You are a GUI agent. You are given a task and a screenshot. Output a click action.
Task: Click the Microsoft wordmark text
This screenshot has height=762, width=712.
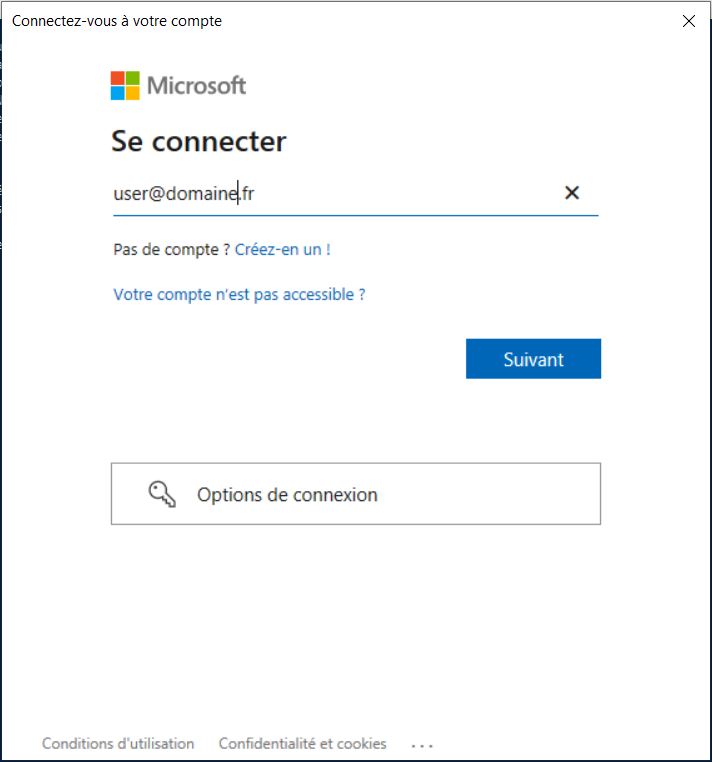click(x=196, y=86)
